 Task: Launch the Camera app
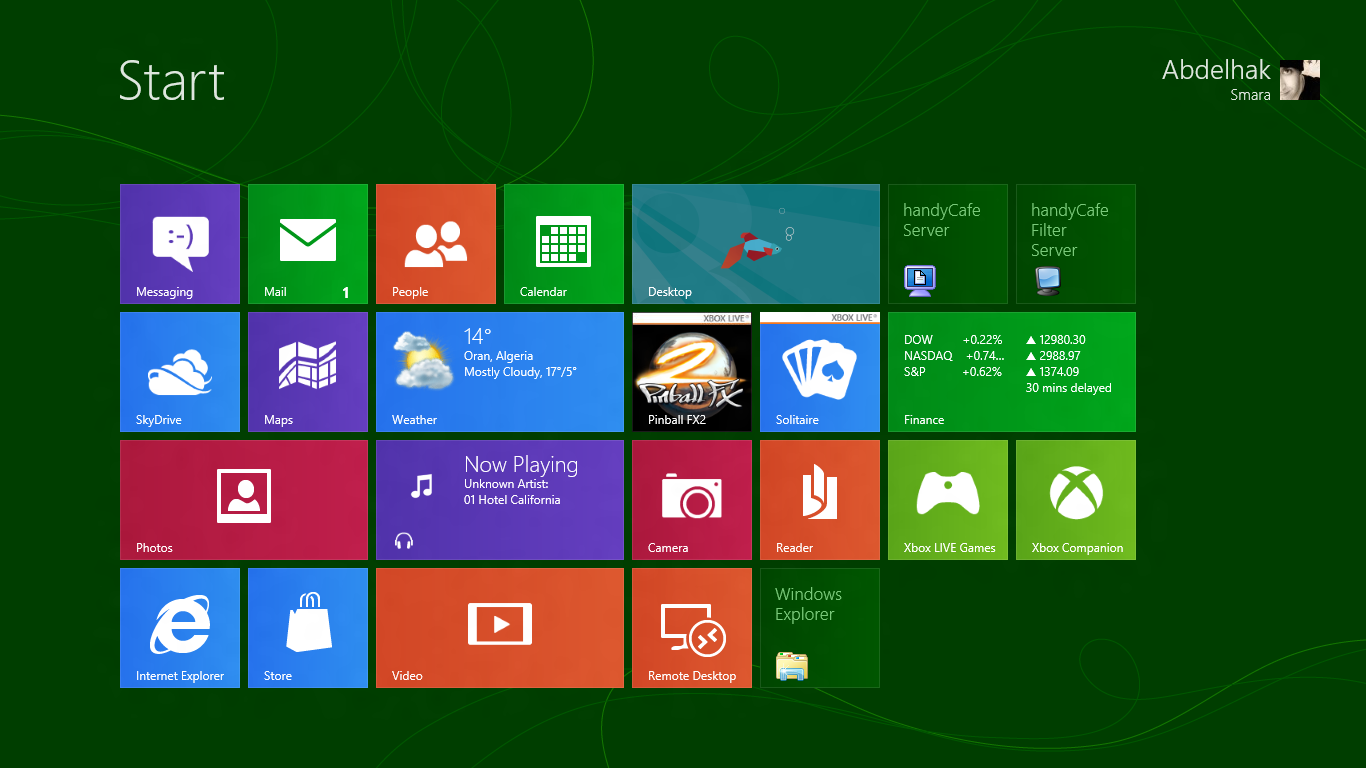pyautogui.click(x=692, y=500)
